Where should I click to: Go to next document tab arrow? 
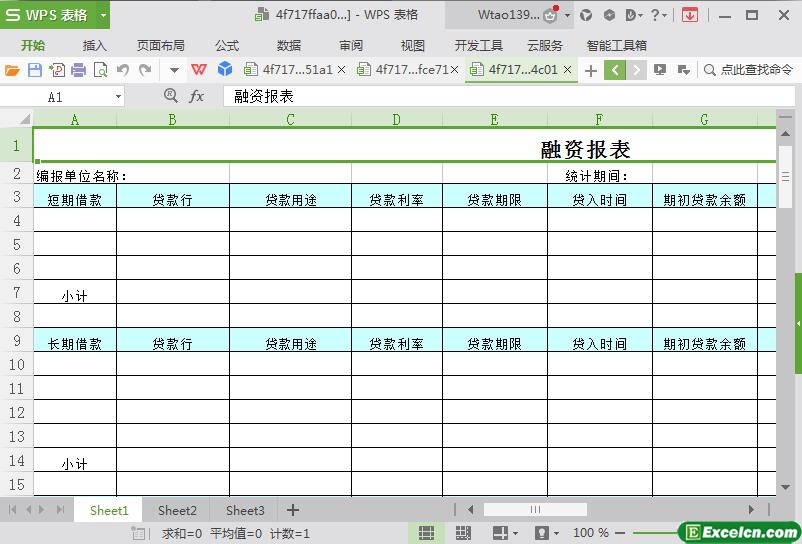coord(636,70)
